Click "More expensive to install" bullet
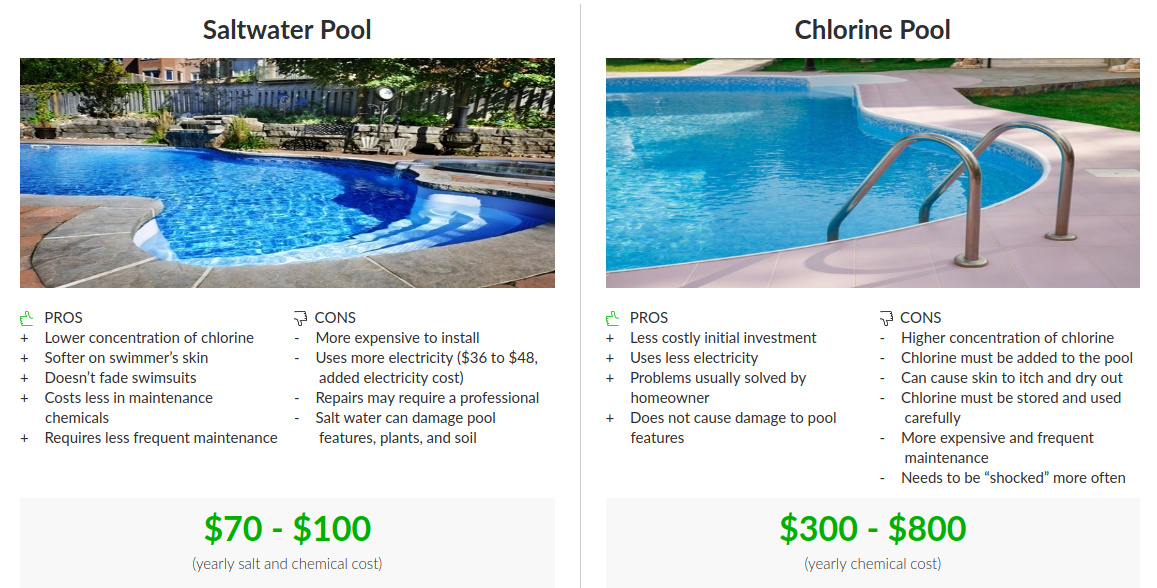 click(397, 338)
